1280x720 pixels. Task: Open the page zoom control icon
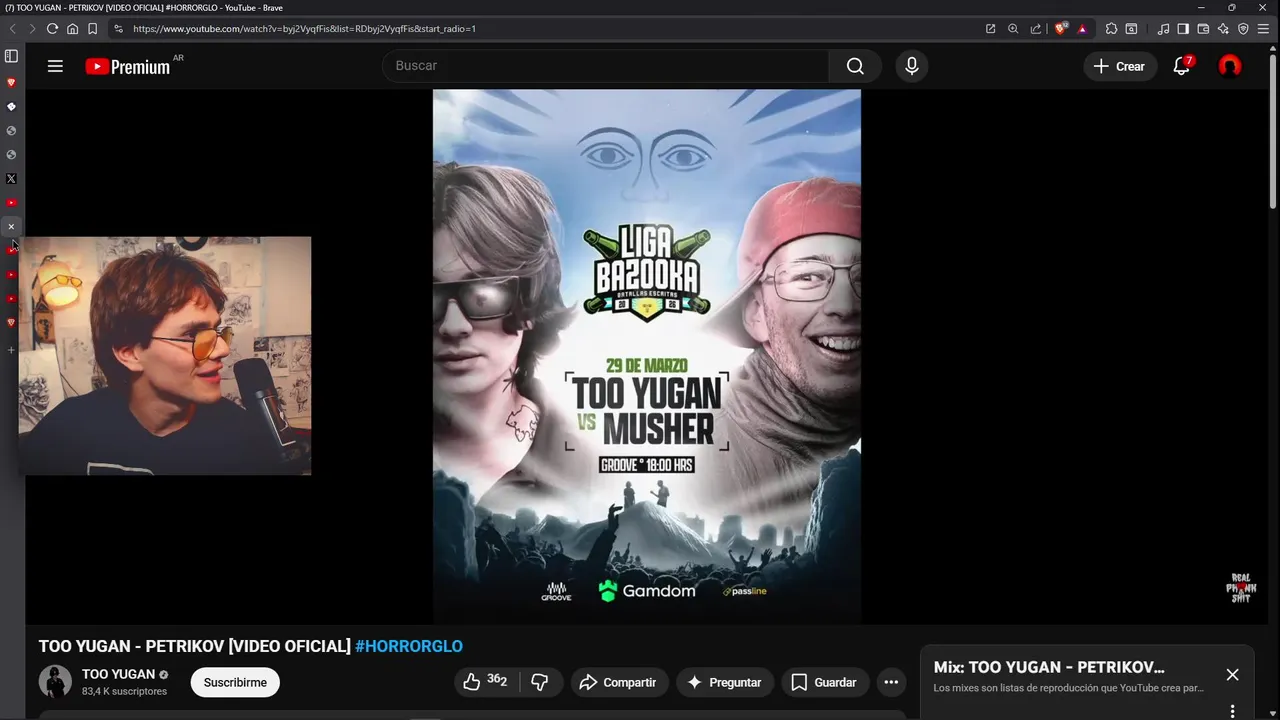coord(1013,29)
